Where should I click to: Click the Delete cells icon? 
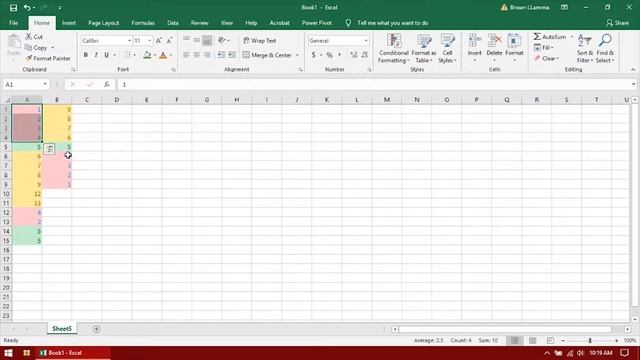[x=494, y=41]
